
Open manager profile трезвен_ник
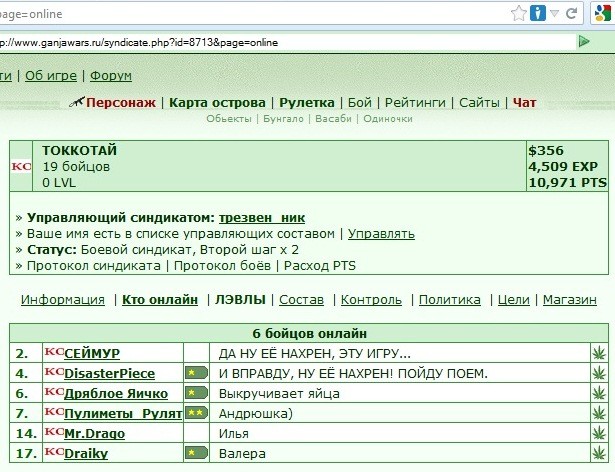point(262,218)
